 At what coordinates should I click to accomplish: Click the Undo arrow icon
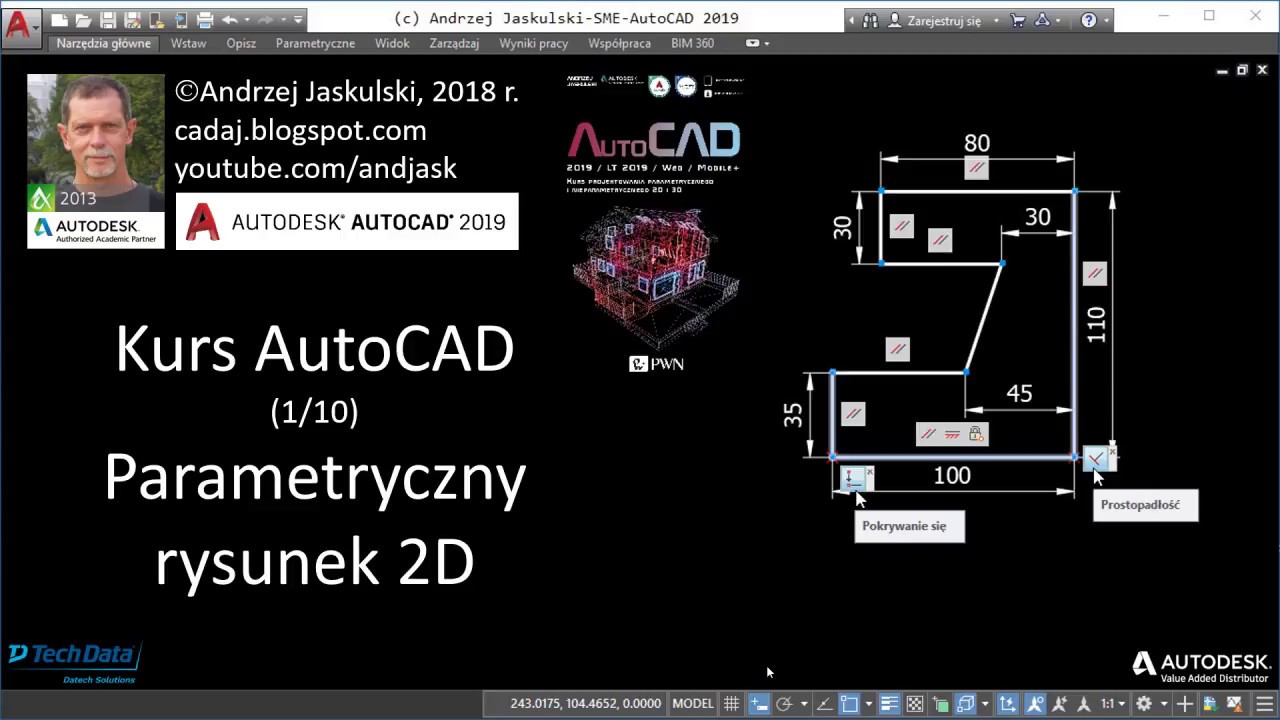tap(230, 20)
